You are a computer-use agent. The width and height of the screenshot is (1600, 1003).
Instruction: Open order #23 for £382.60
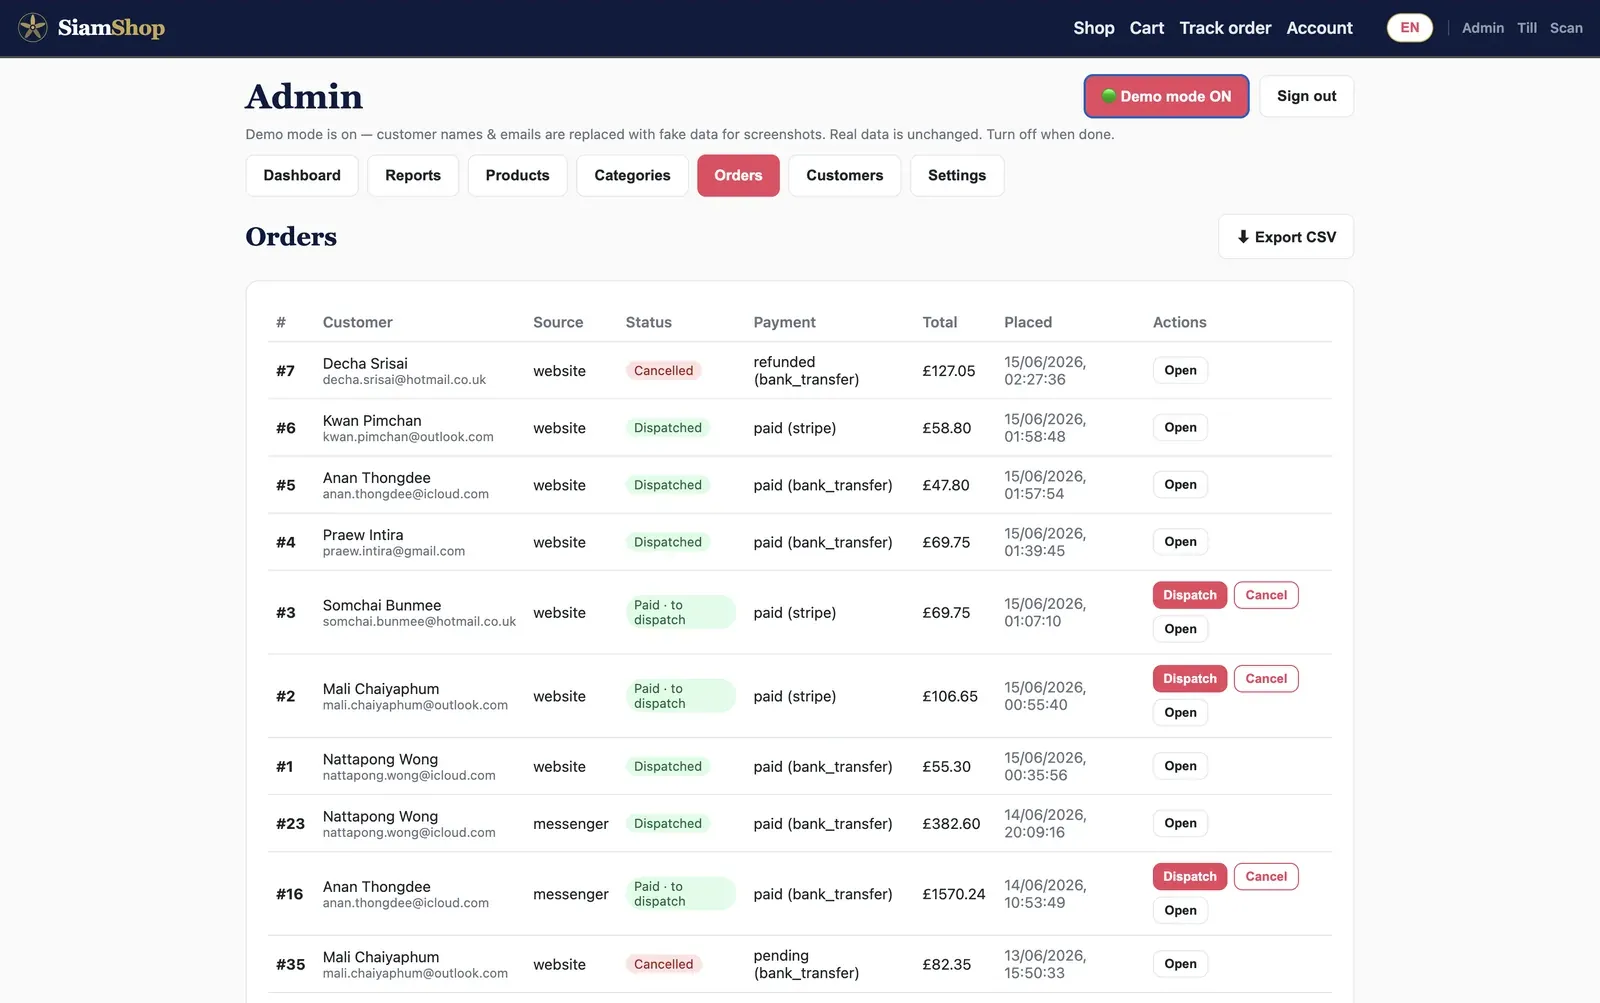[x=1180, y=823]
